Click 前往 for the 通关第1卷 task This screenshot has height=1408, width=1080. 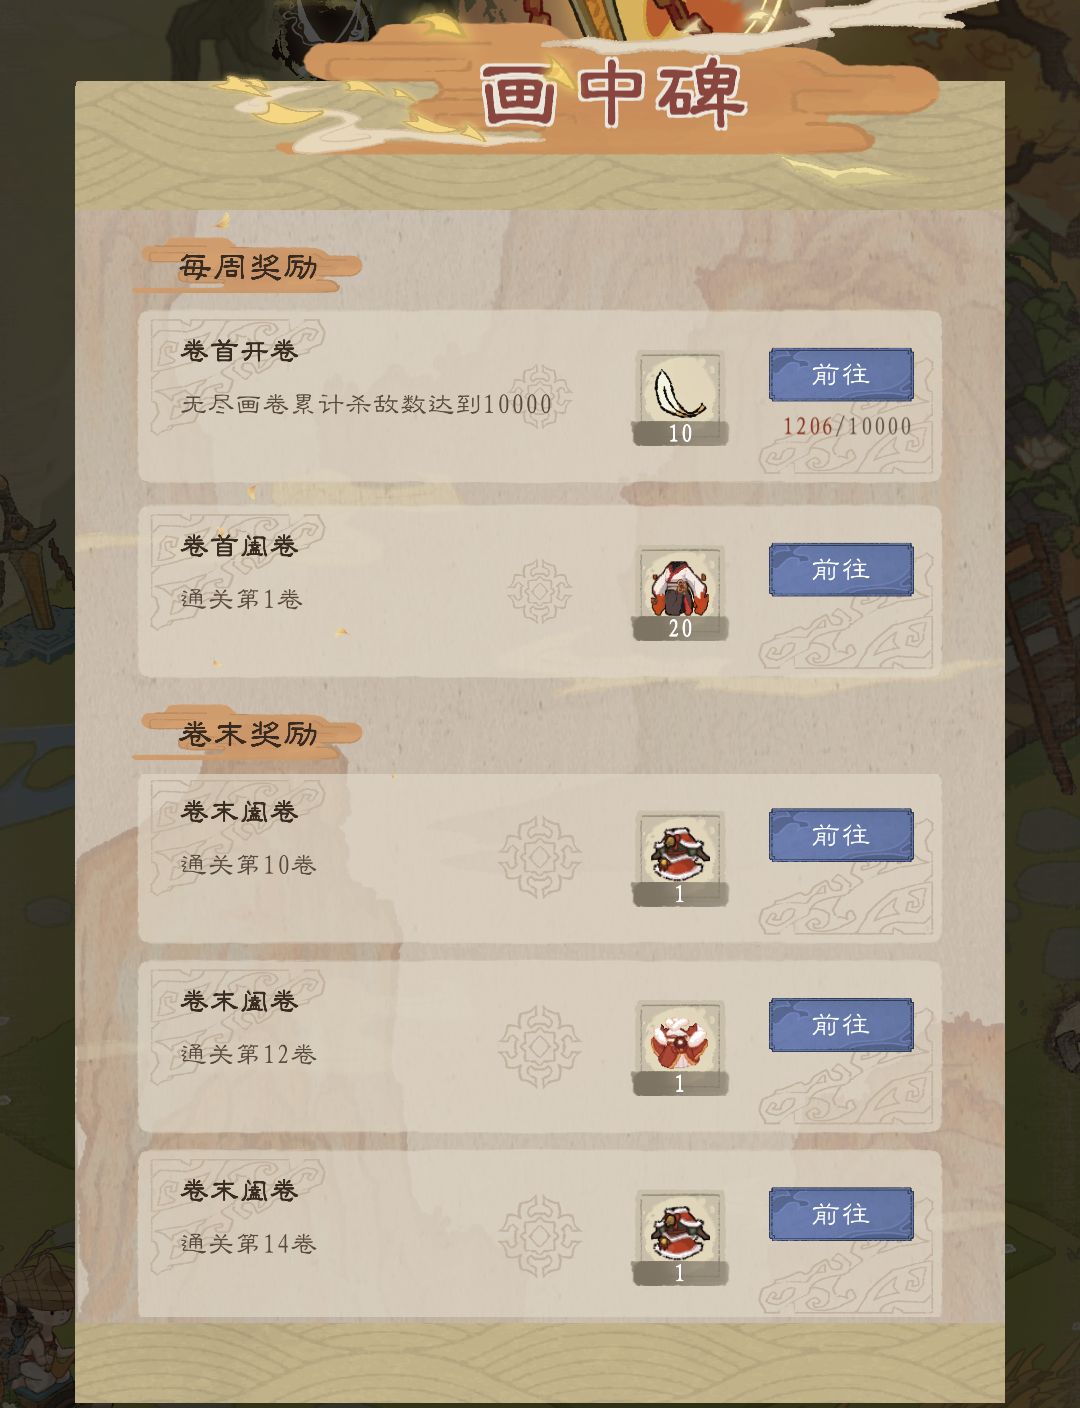coord(841,570)
